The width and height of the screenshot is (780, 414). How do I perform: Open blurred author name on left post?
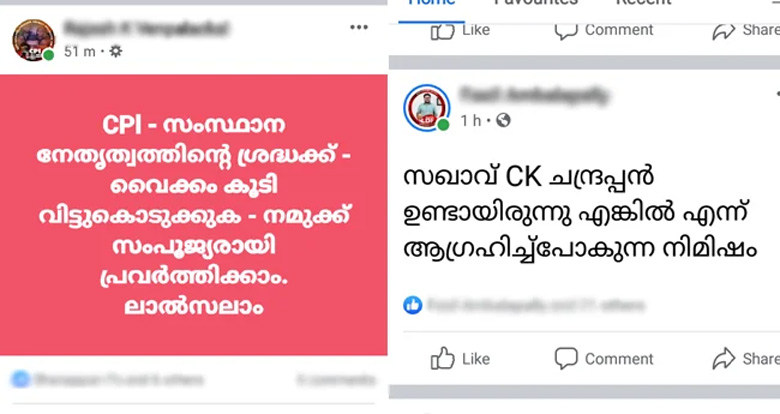click(x=147, y=28)
